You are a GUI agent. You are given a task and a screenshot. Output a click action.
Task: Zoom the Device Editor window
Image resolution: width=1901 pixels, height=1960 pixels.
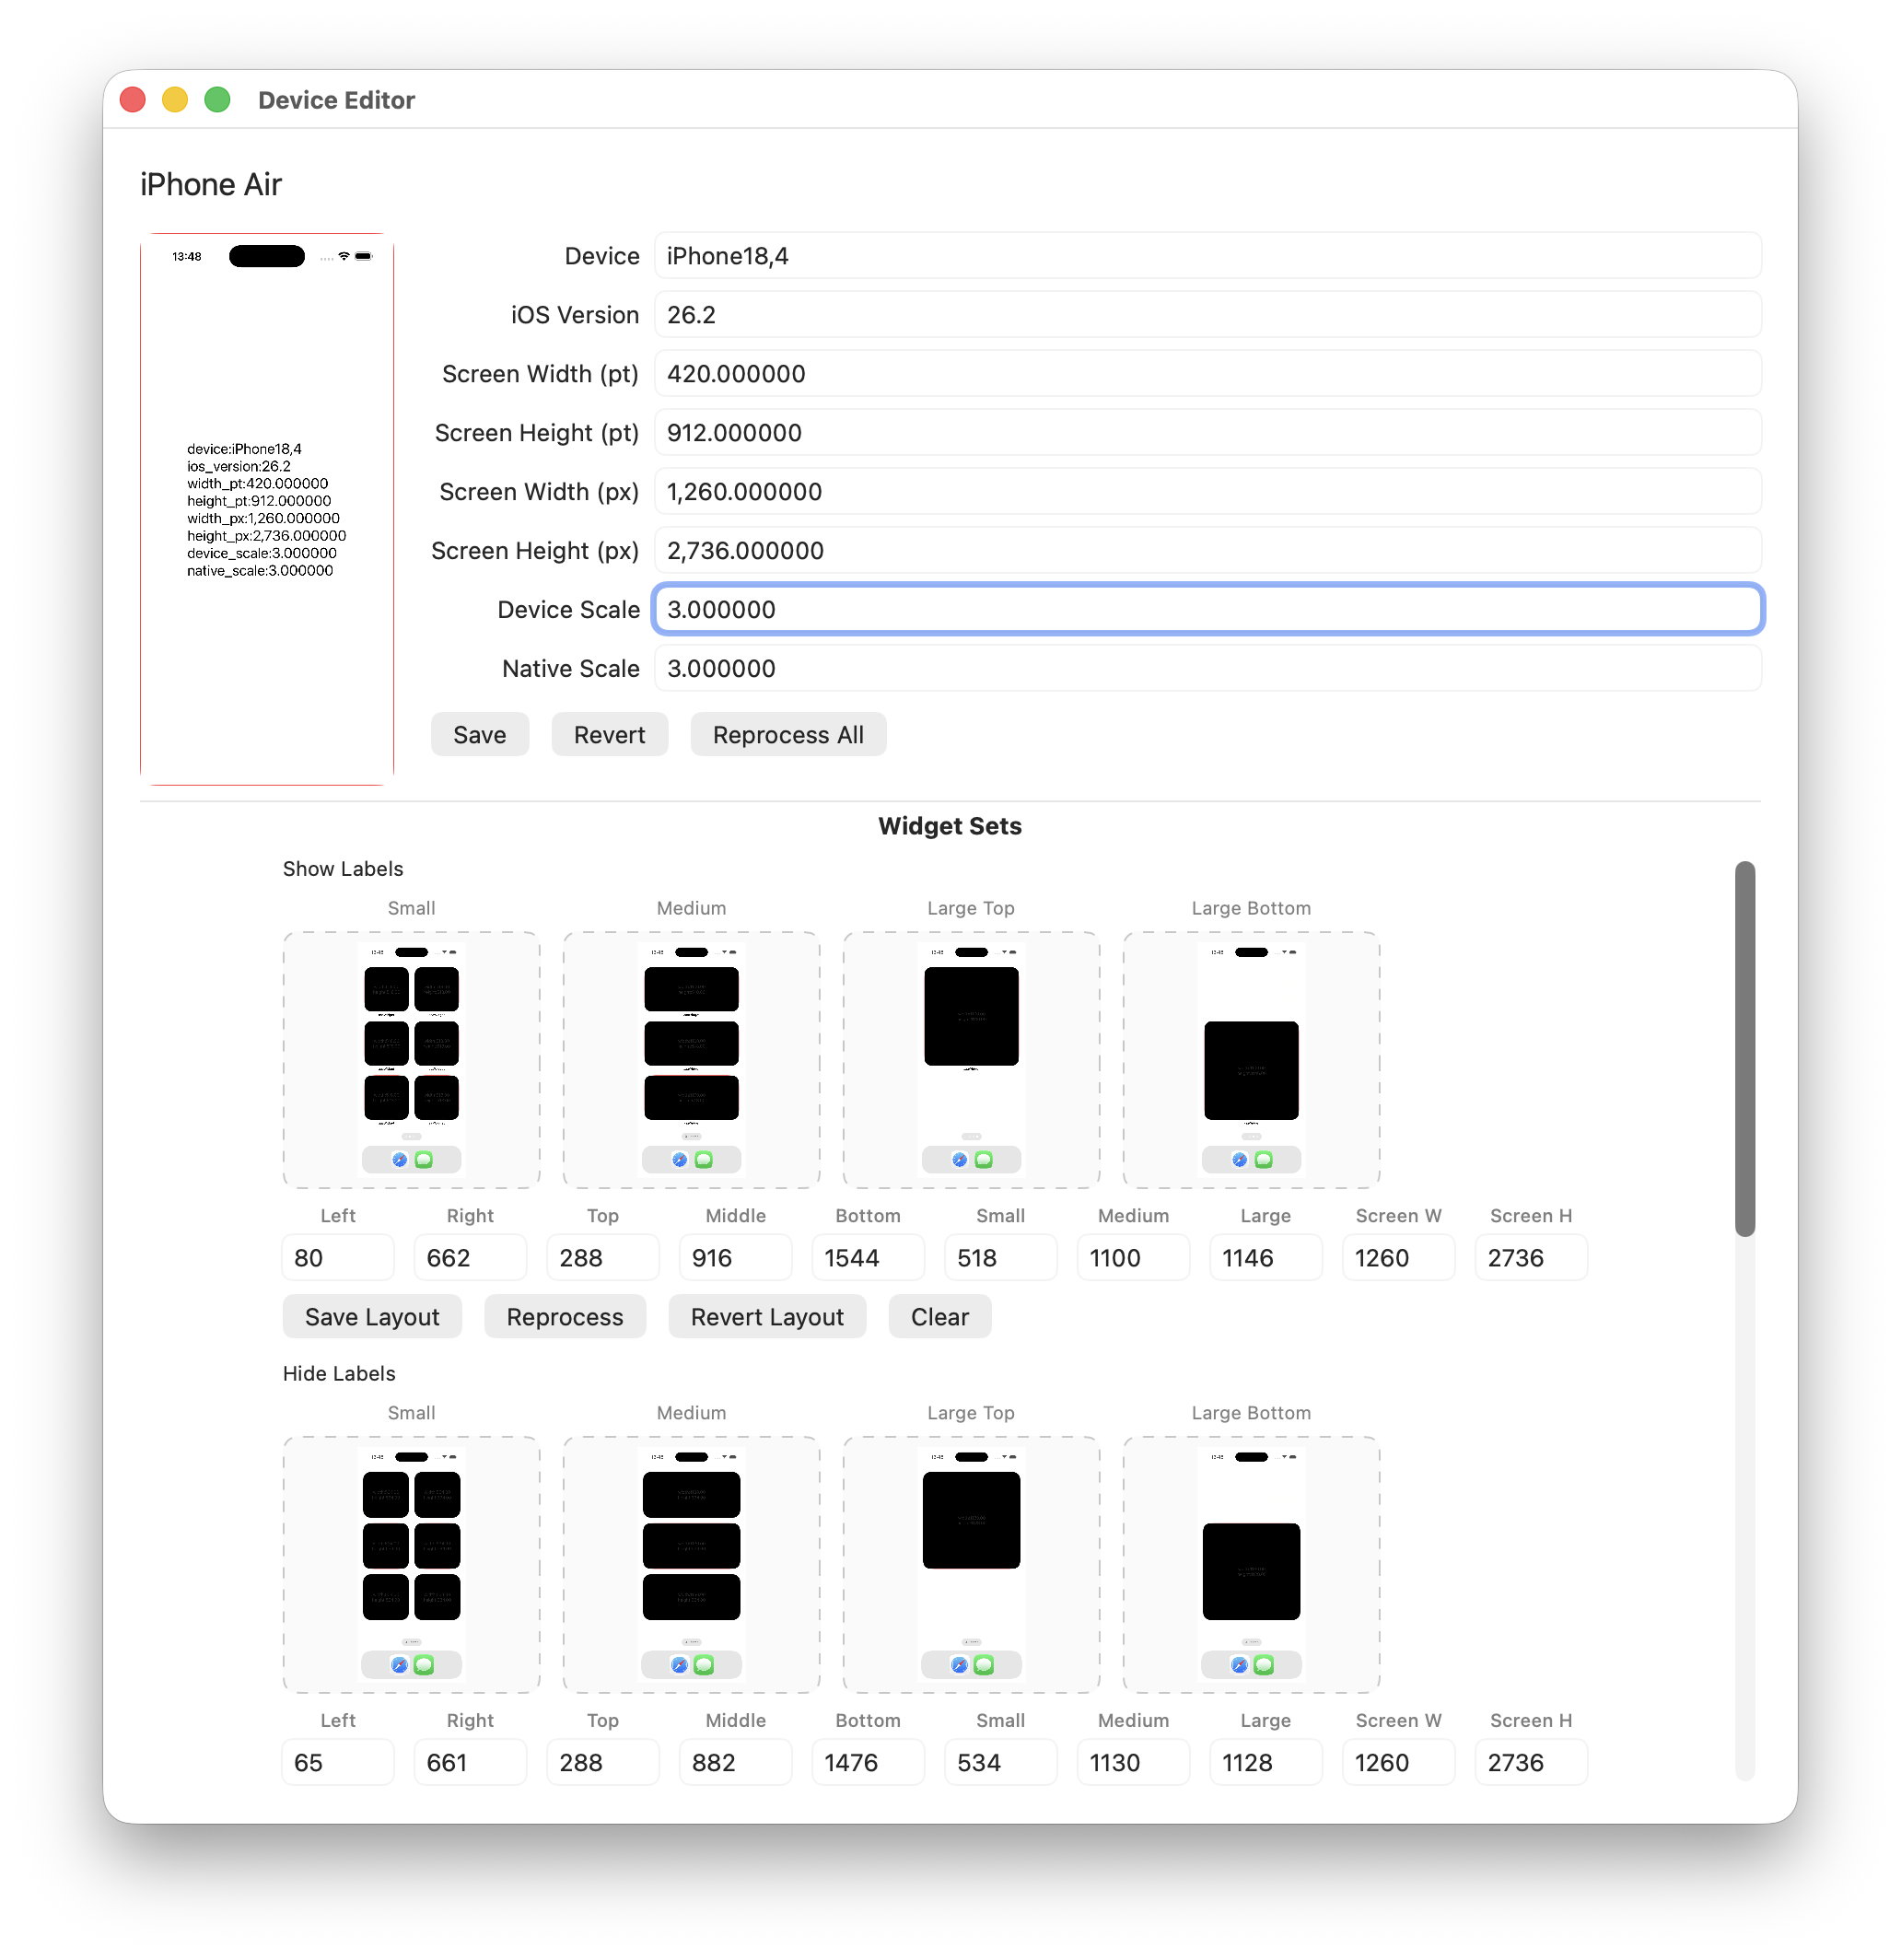coord(217,100)
